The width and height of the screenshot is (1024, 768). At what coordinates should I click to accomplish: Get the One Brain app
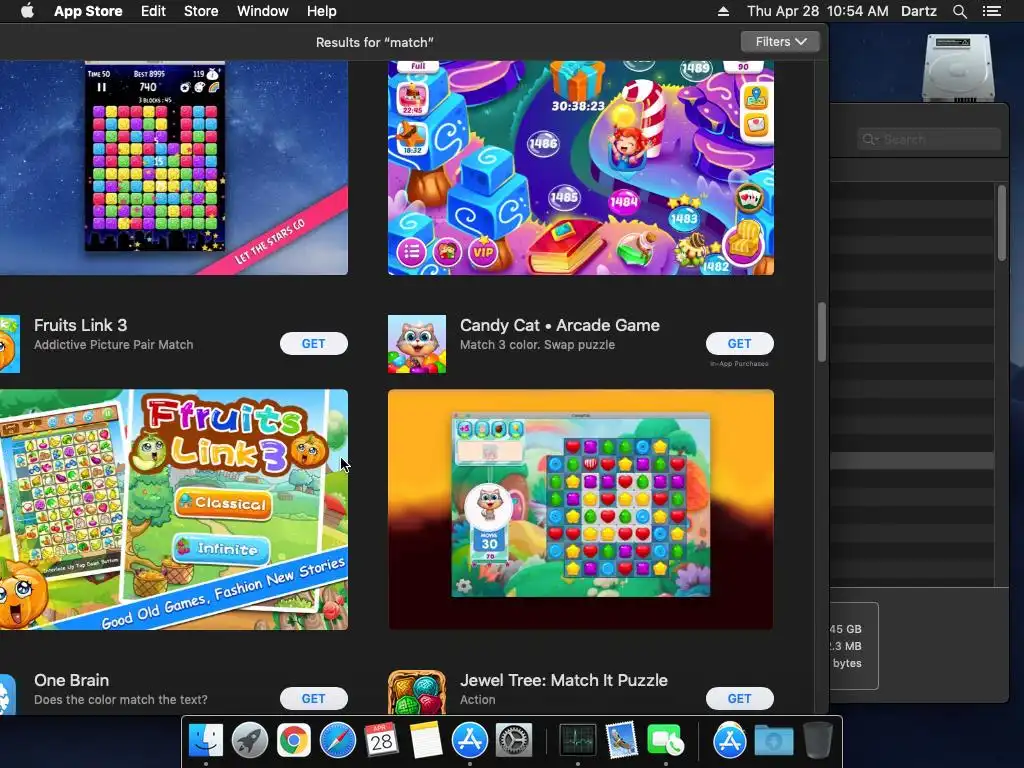click(x=313, y=698)
